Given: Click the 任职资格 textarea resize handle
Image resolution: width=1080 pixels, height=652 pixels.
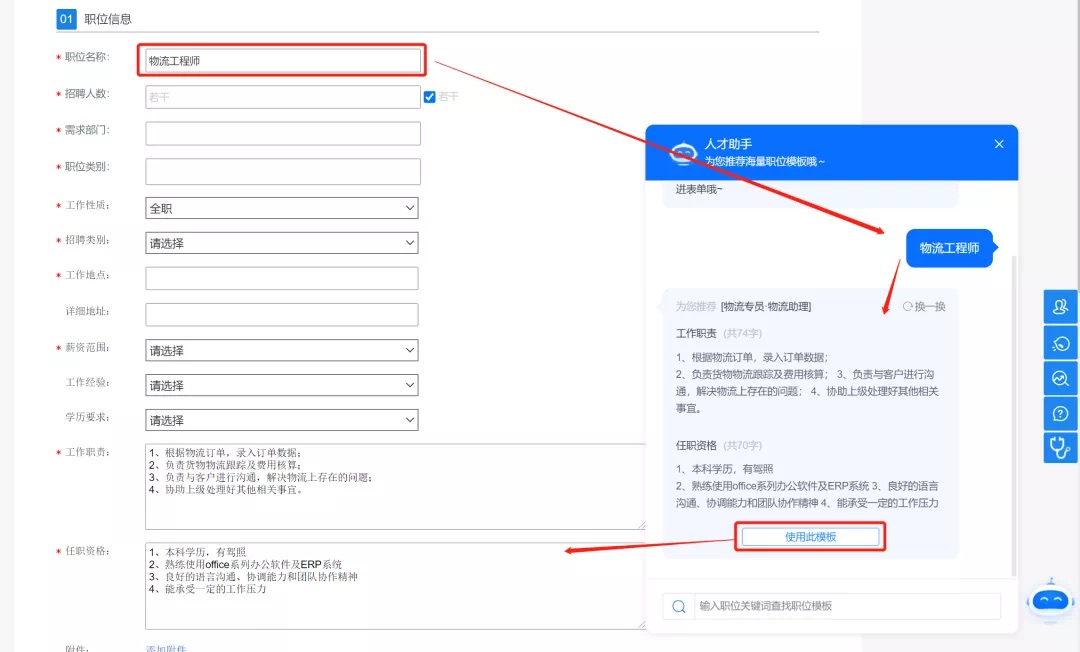Looking at the screenshot, I should (641, 624).
